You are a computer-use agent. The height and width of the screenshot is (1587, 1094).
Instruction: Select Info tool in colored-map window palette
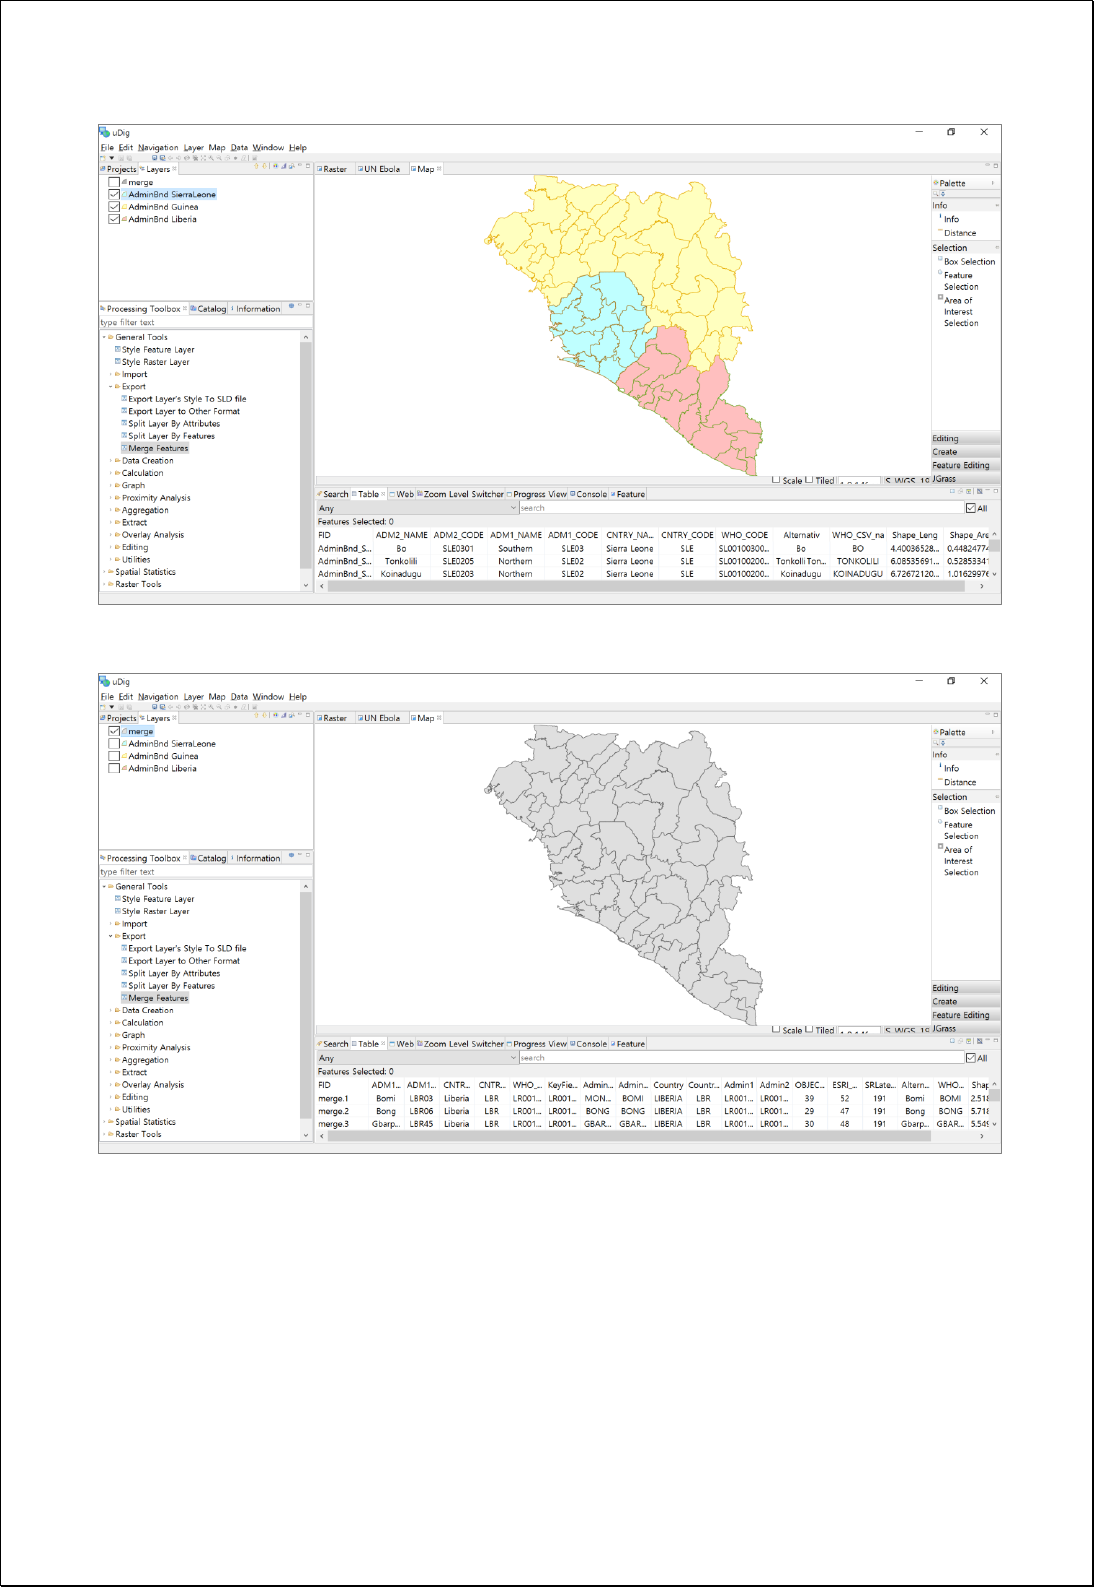pyautogui.click(x=950, y=219)
